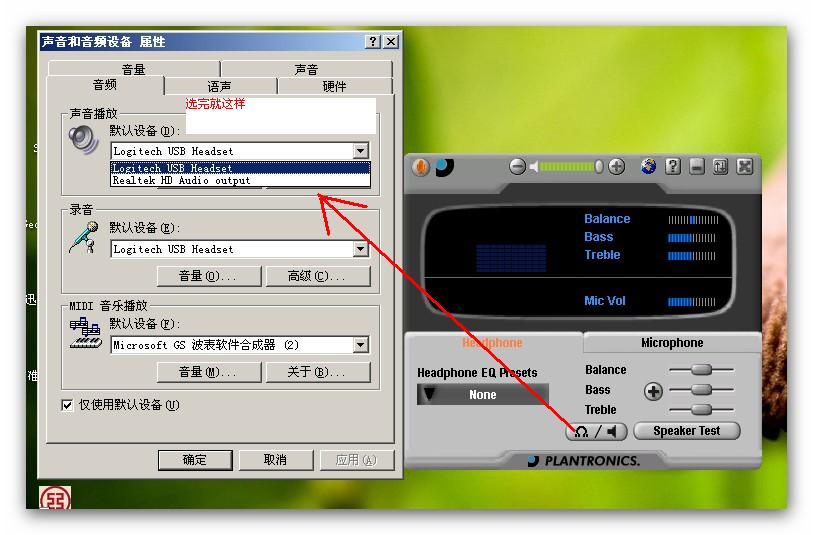Click the MIDI keyboard icon
813x535 pixels.
tap(86, 334)
